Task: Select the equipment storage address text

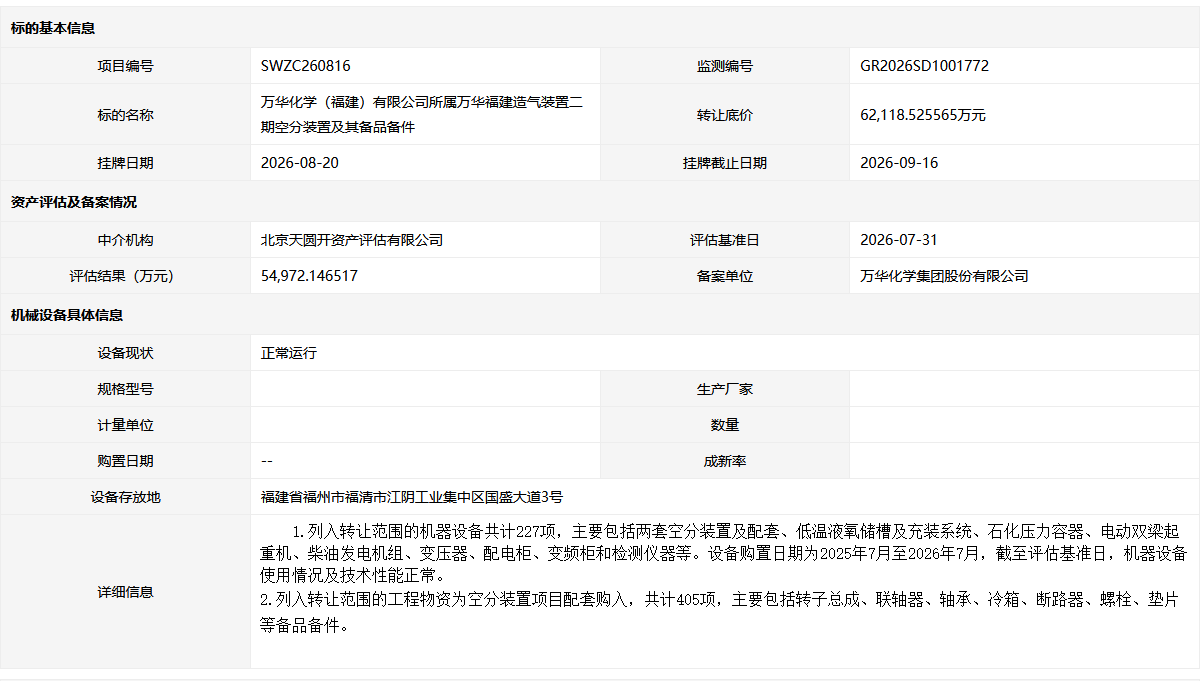Action: (411, 497)
